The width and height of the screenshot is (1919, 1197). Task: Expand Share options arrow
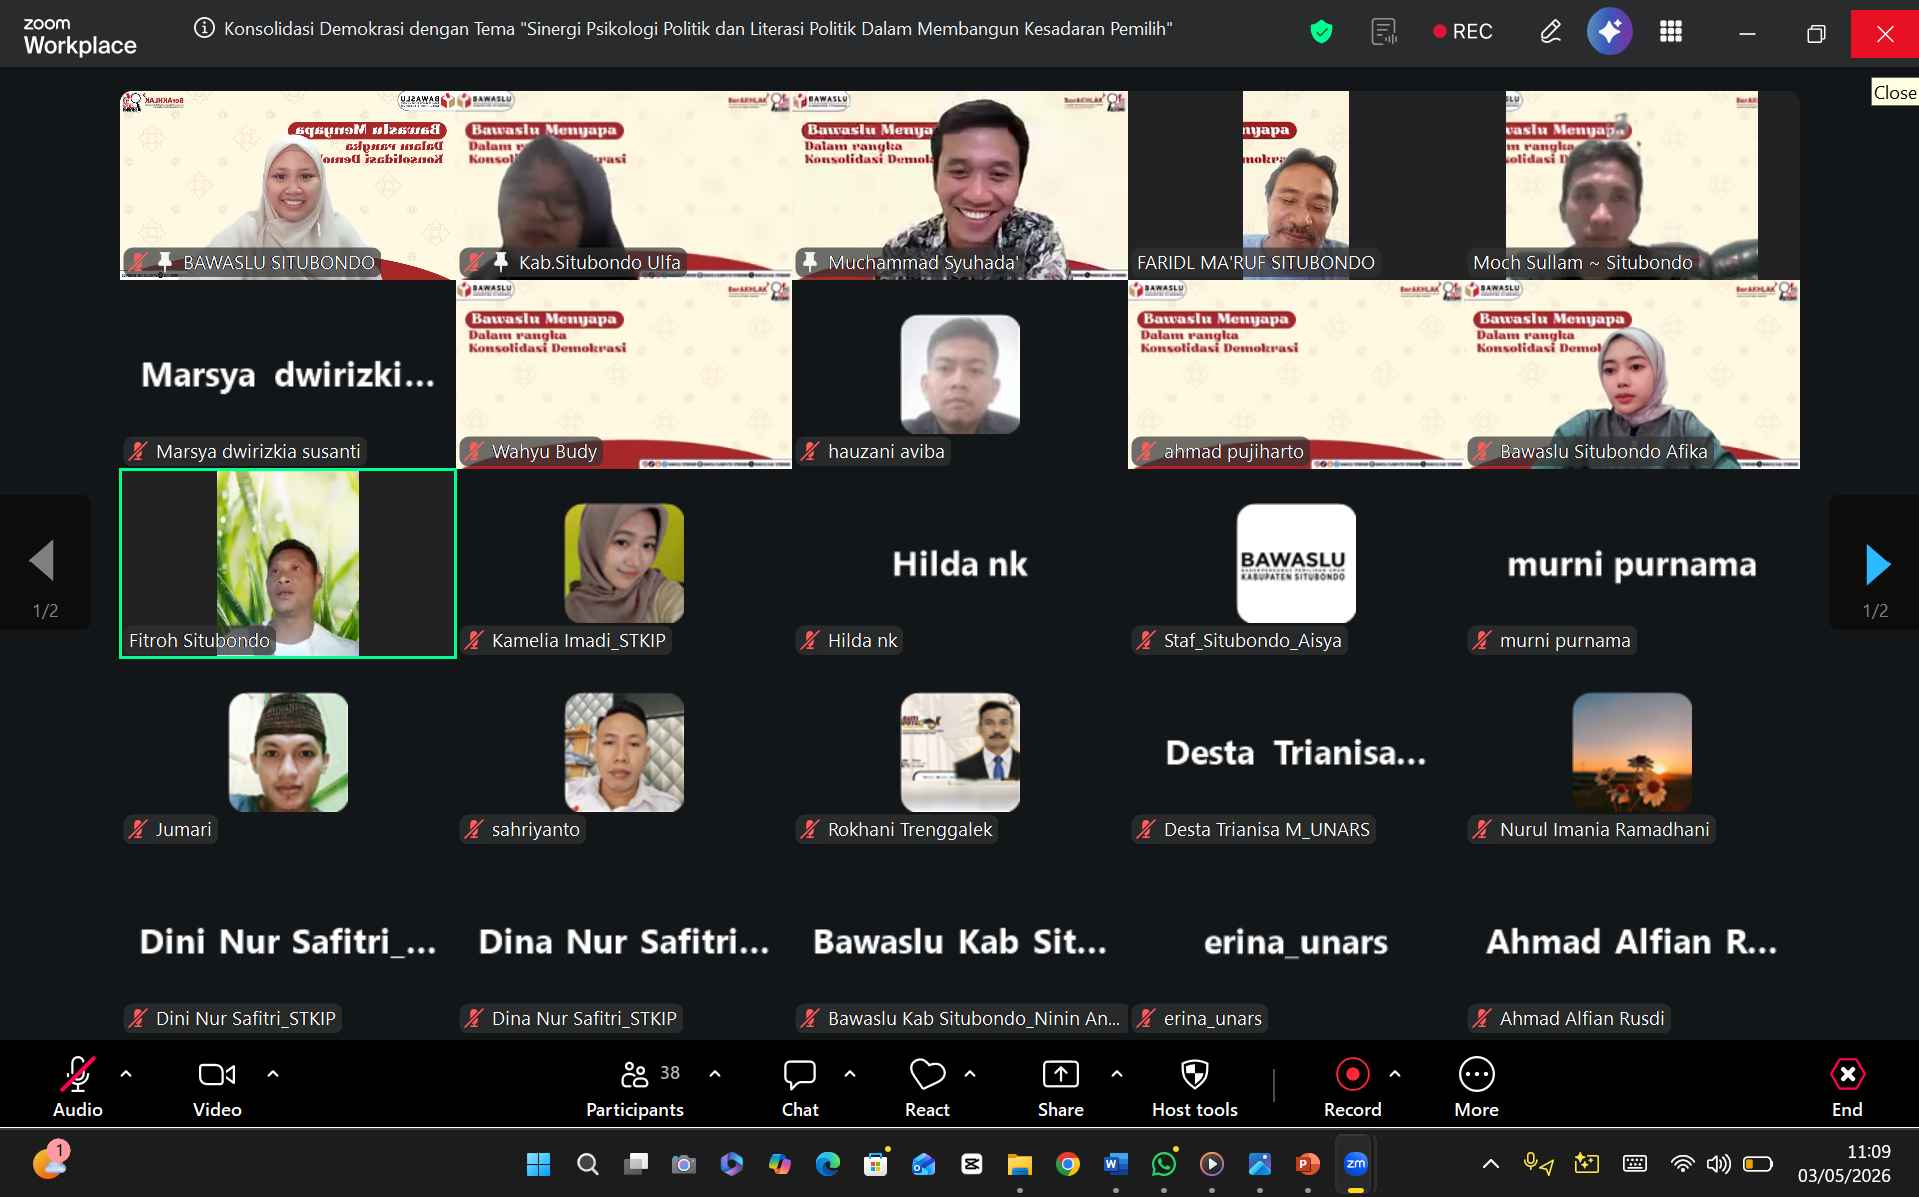pyautogui.click(x=1117, y=1074)
